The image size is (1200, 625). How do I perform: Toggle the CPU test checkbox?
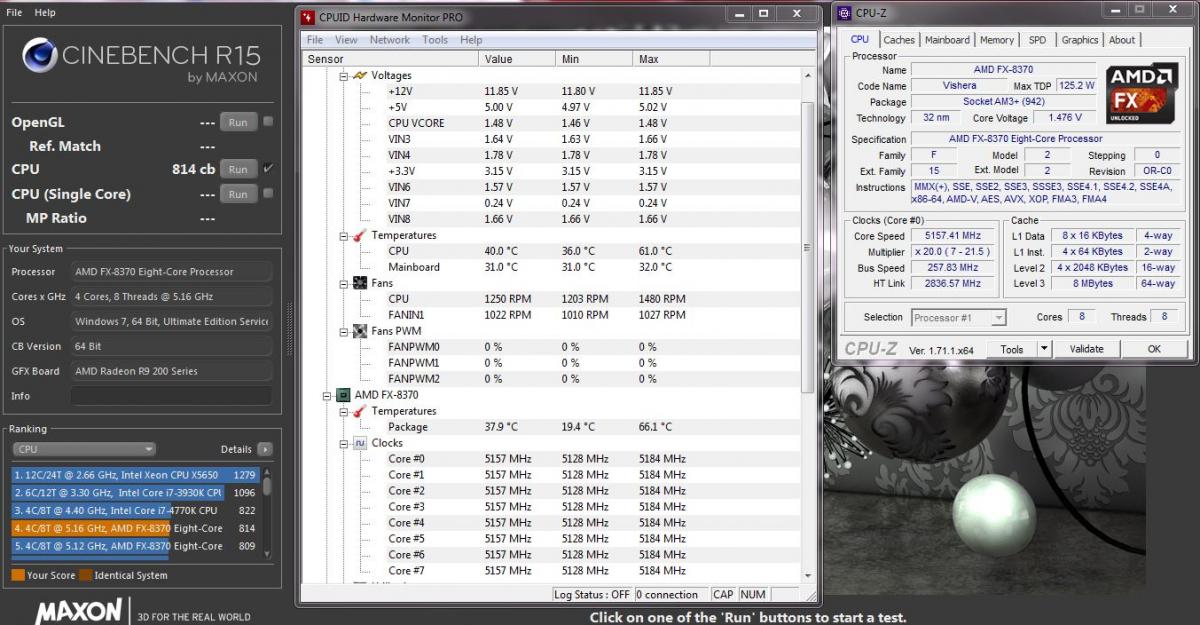point(268,169)
